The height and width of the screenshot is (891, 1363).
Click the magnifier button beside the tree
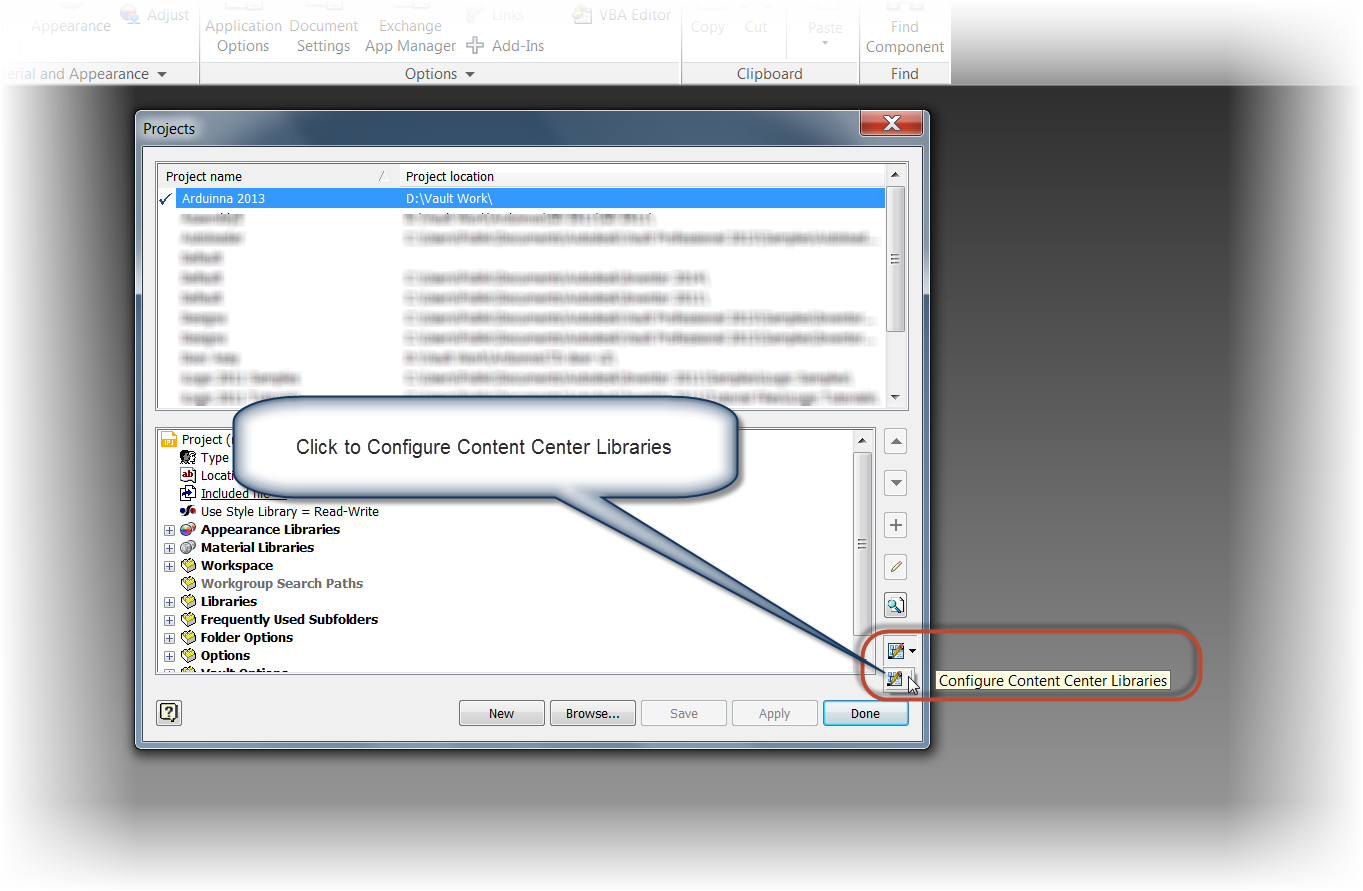[896, 605]
